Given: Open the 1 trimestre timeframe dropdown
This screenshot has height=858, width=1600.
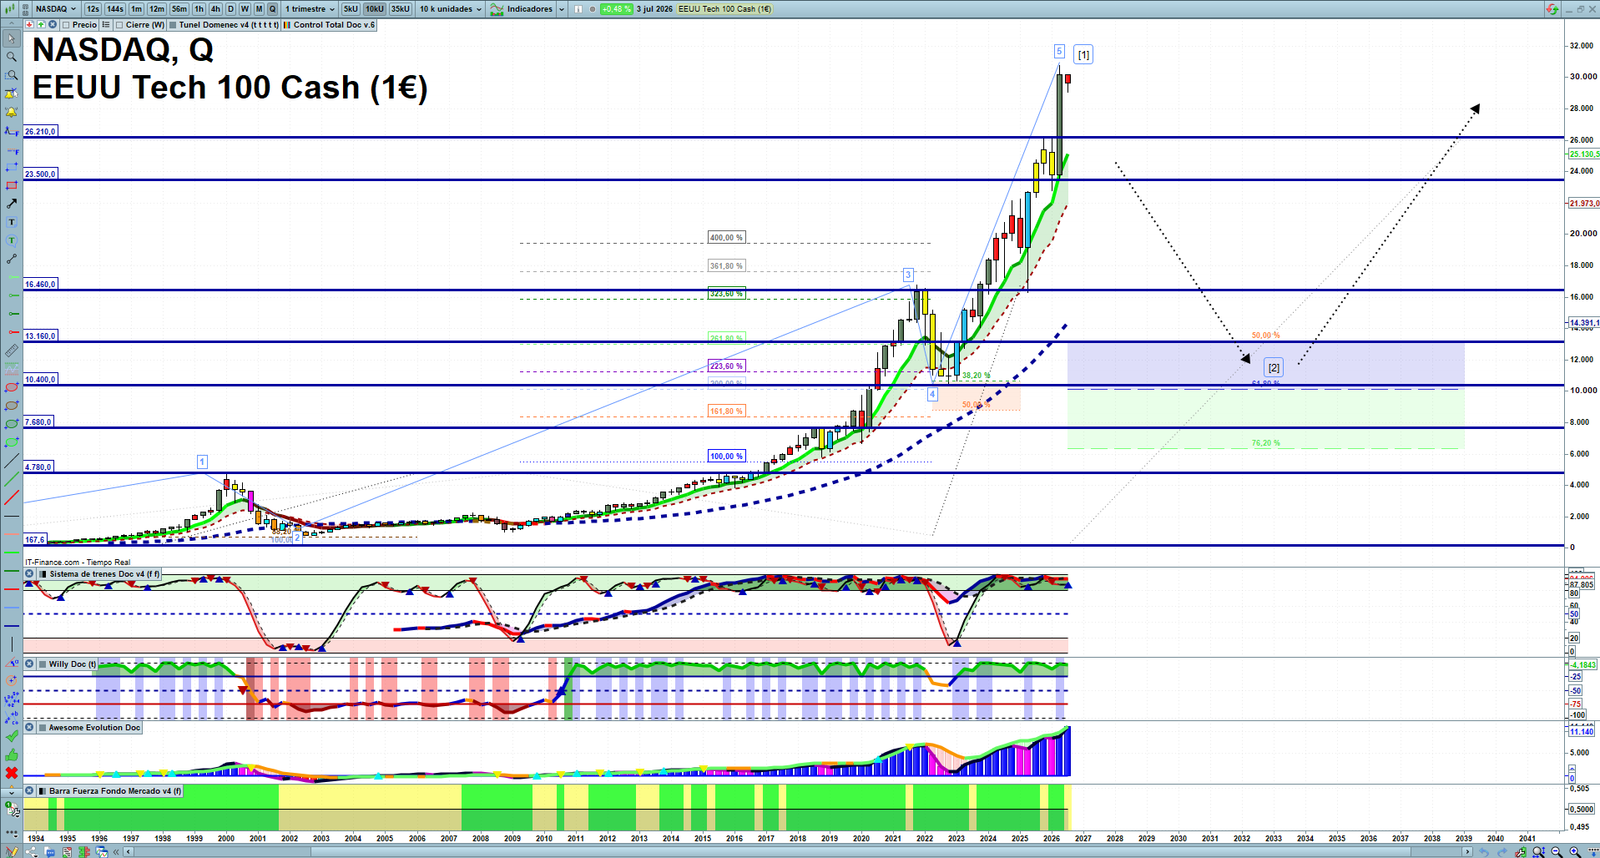Looking at the screenshot, I should coord(310,9).
